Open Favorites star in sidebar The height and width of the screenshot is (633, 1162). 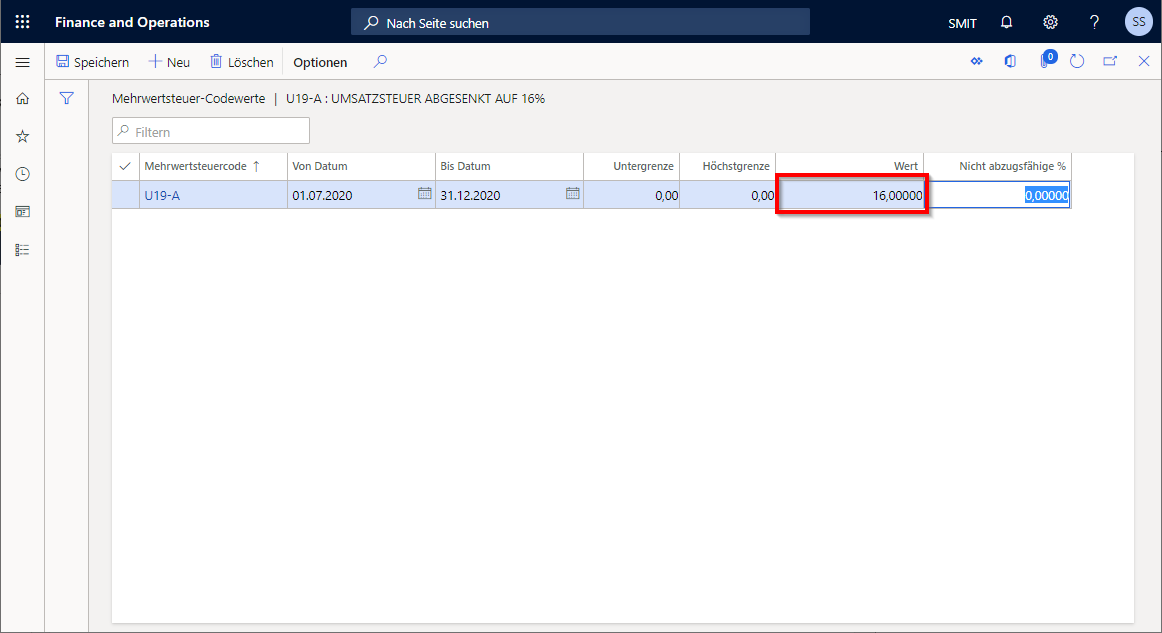[x=22, y=136]
